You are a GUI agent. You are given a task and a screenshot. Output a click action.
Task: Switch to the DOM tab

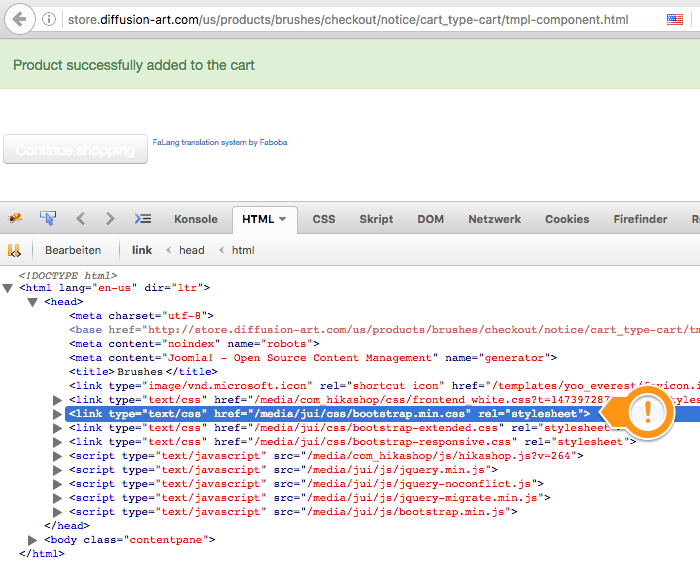(430, 219)
